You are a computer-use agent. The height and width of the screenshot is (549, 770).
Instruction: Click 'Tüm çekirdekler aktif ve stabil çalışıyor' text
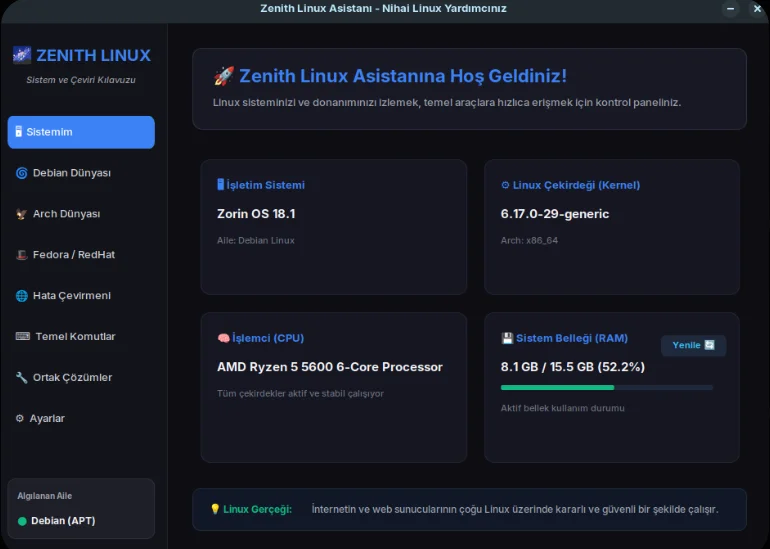[300, 393]
